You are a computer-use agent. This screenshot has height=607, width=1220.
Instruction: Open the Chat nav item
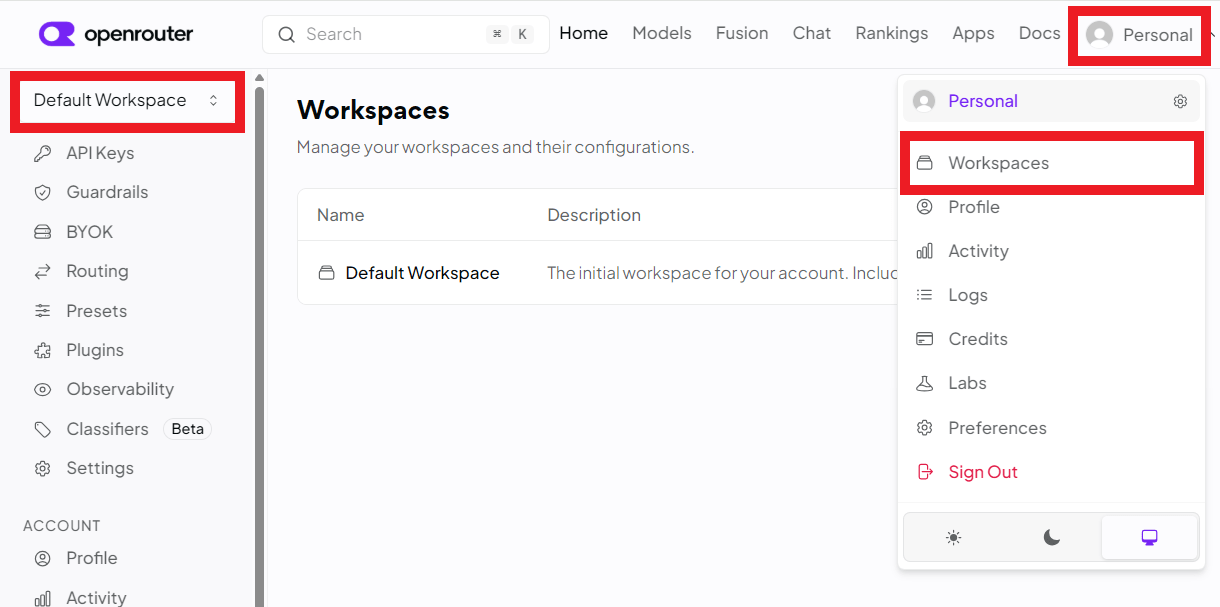click(812, 34)
